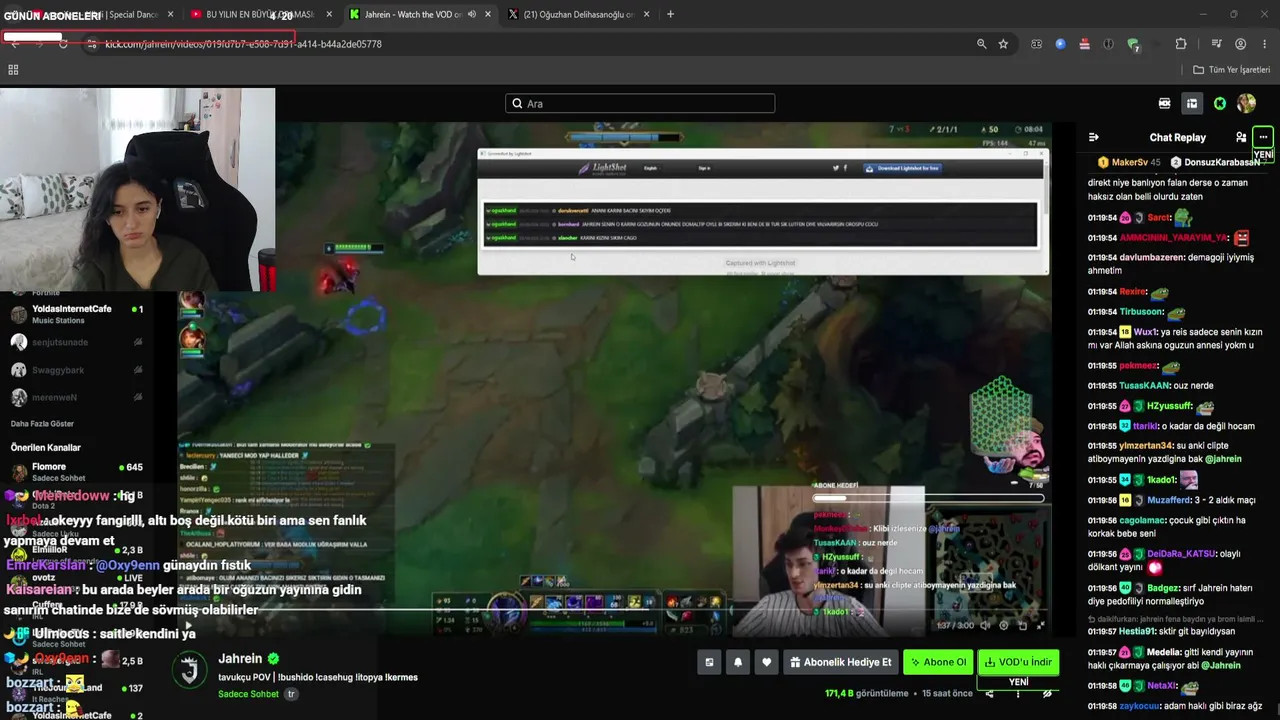Open Flomore recommended channel
Viewport: 1280px width, 720px height.
pyautogui.click(x=78, y=472)
